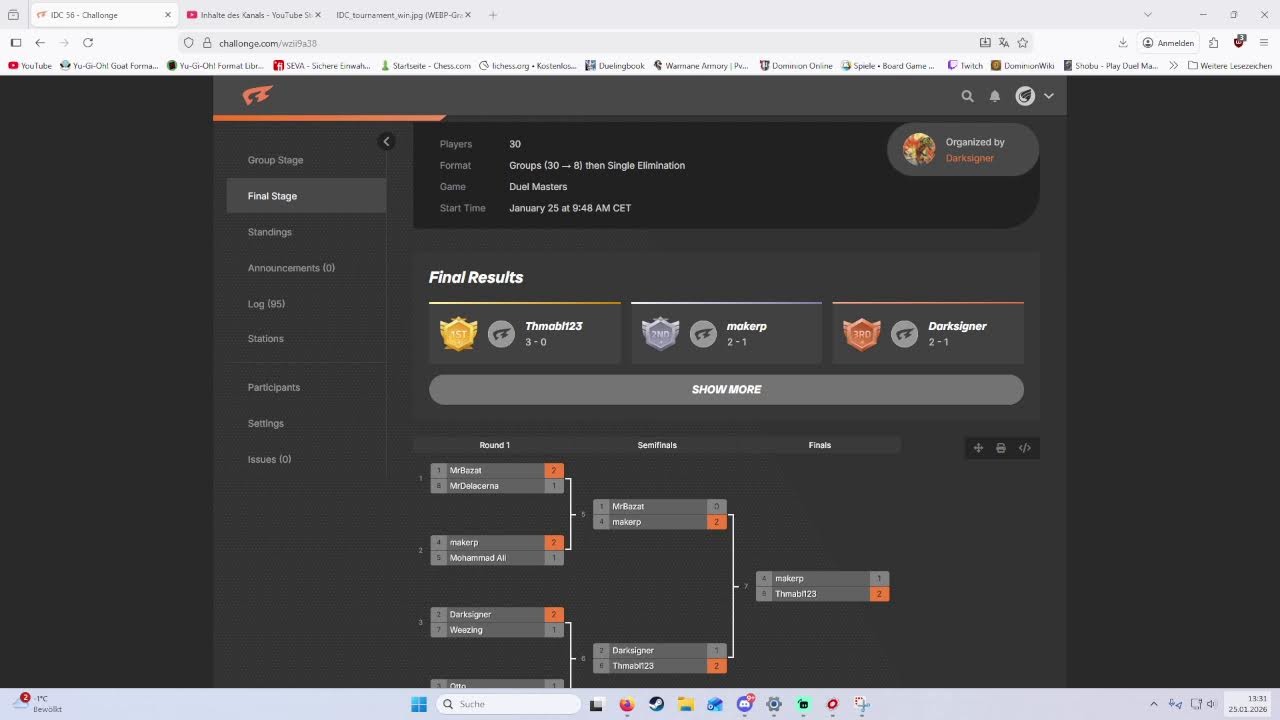Bookmark this page with star icon

click(1022, 43)
